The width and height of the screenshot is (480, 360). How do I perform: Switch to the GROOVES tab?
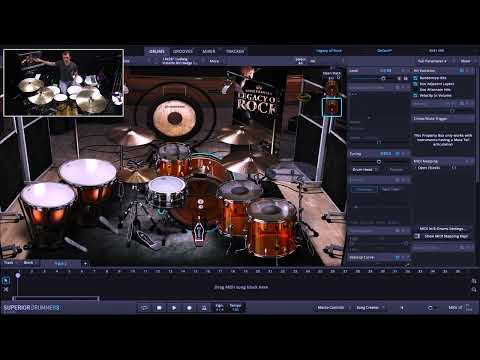[x=183, y=51]
